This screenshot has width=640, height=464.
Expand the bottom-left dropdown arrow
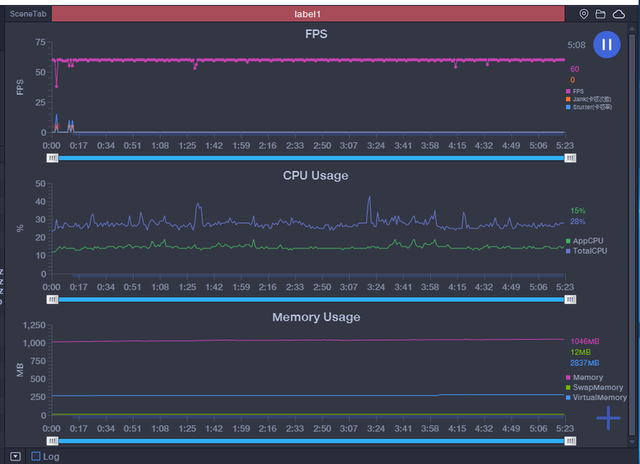pos(15,456)
